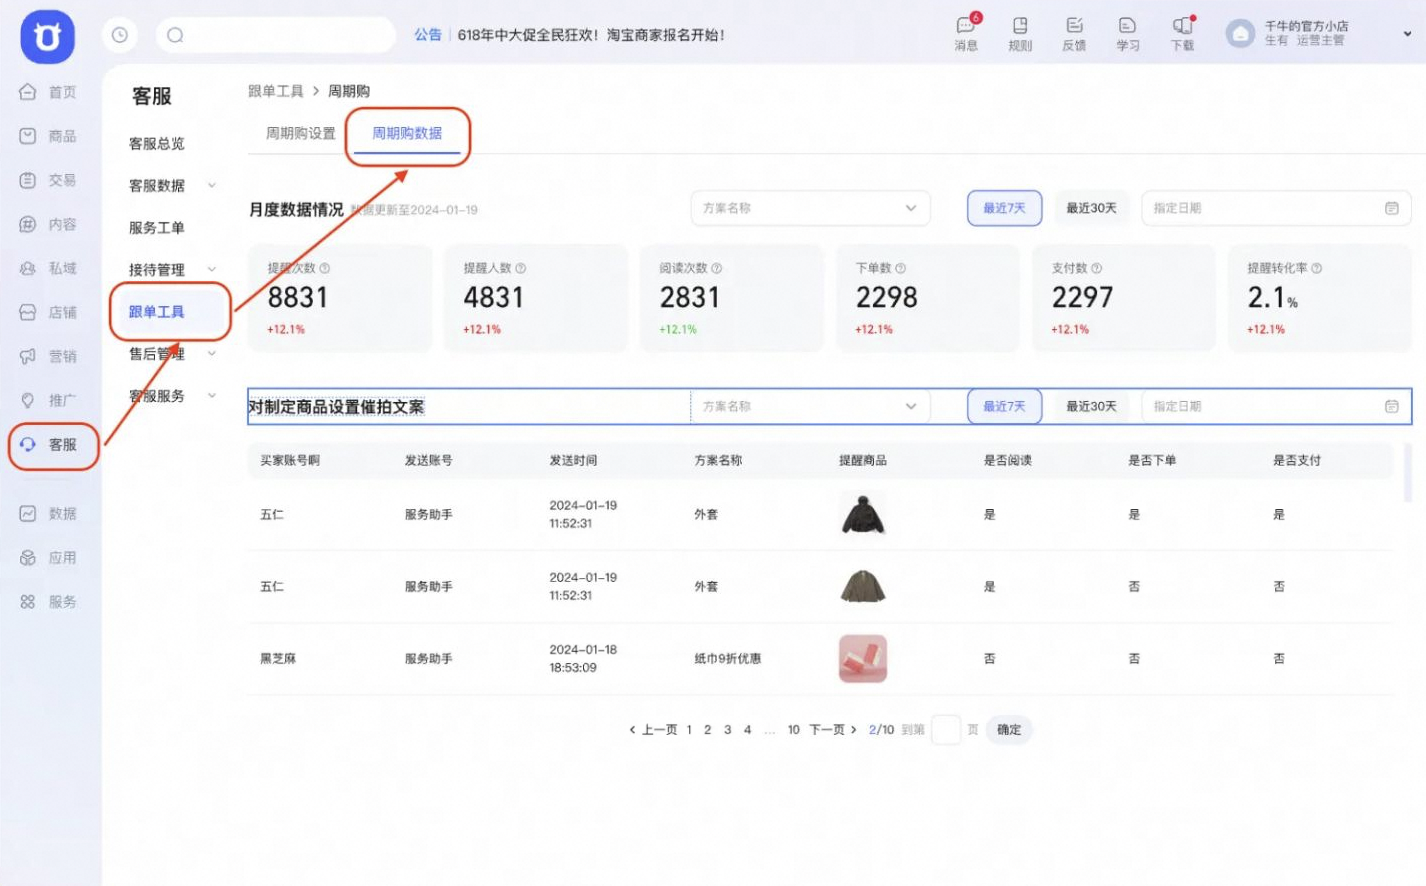Open 店铺 shop in sidebar
The width and height of the screenshot is (1426, 886).
click(x=48, y=312)
